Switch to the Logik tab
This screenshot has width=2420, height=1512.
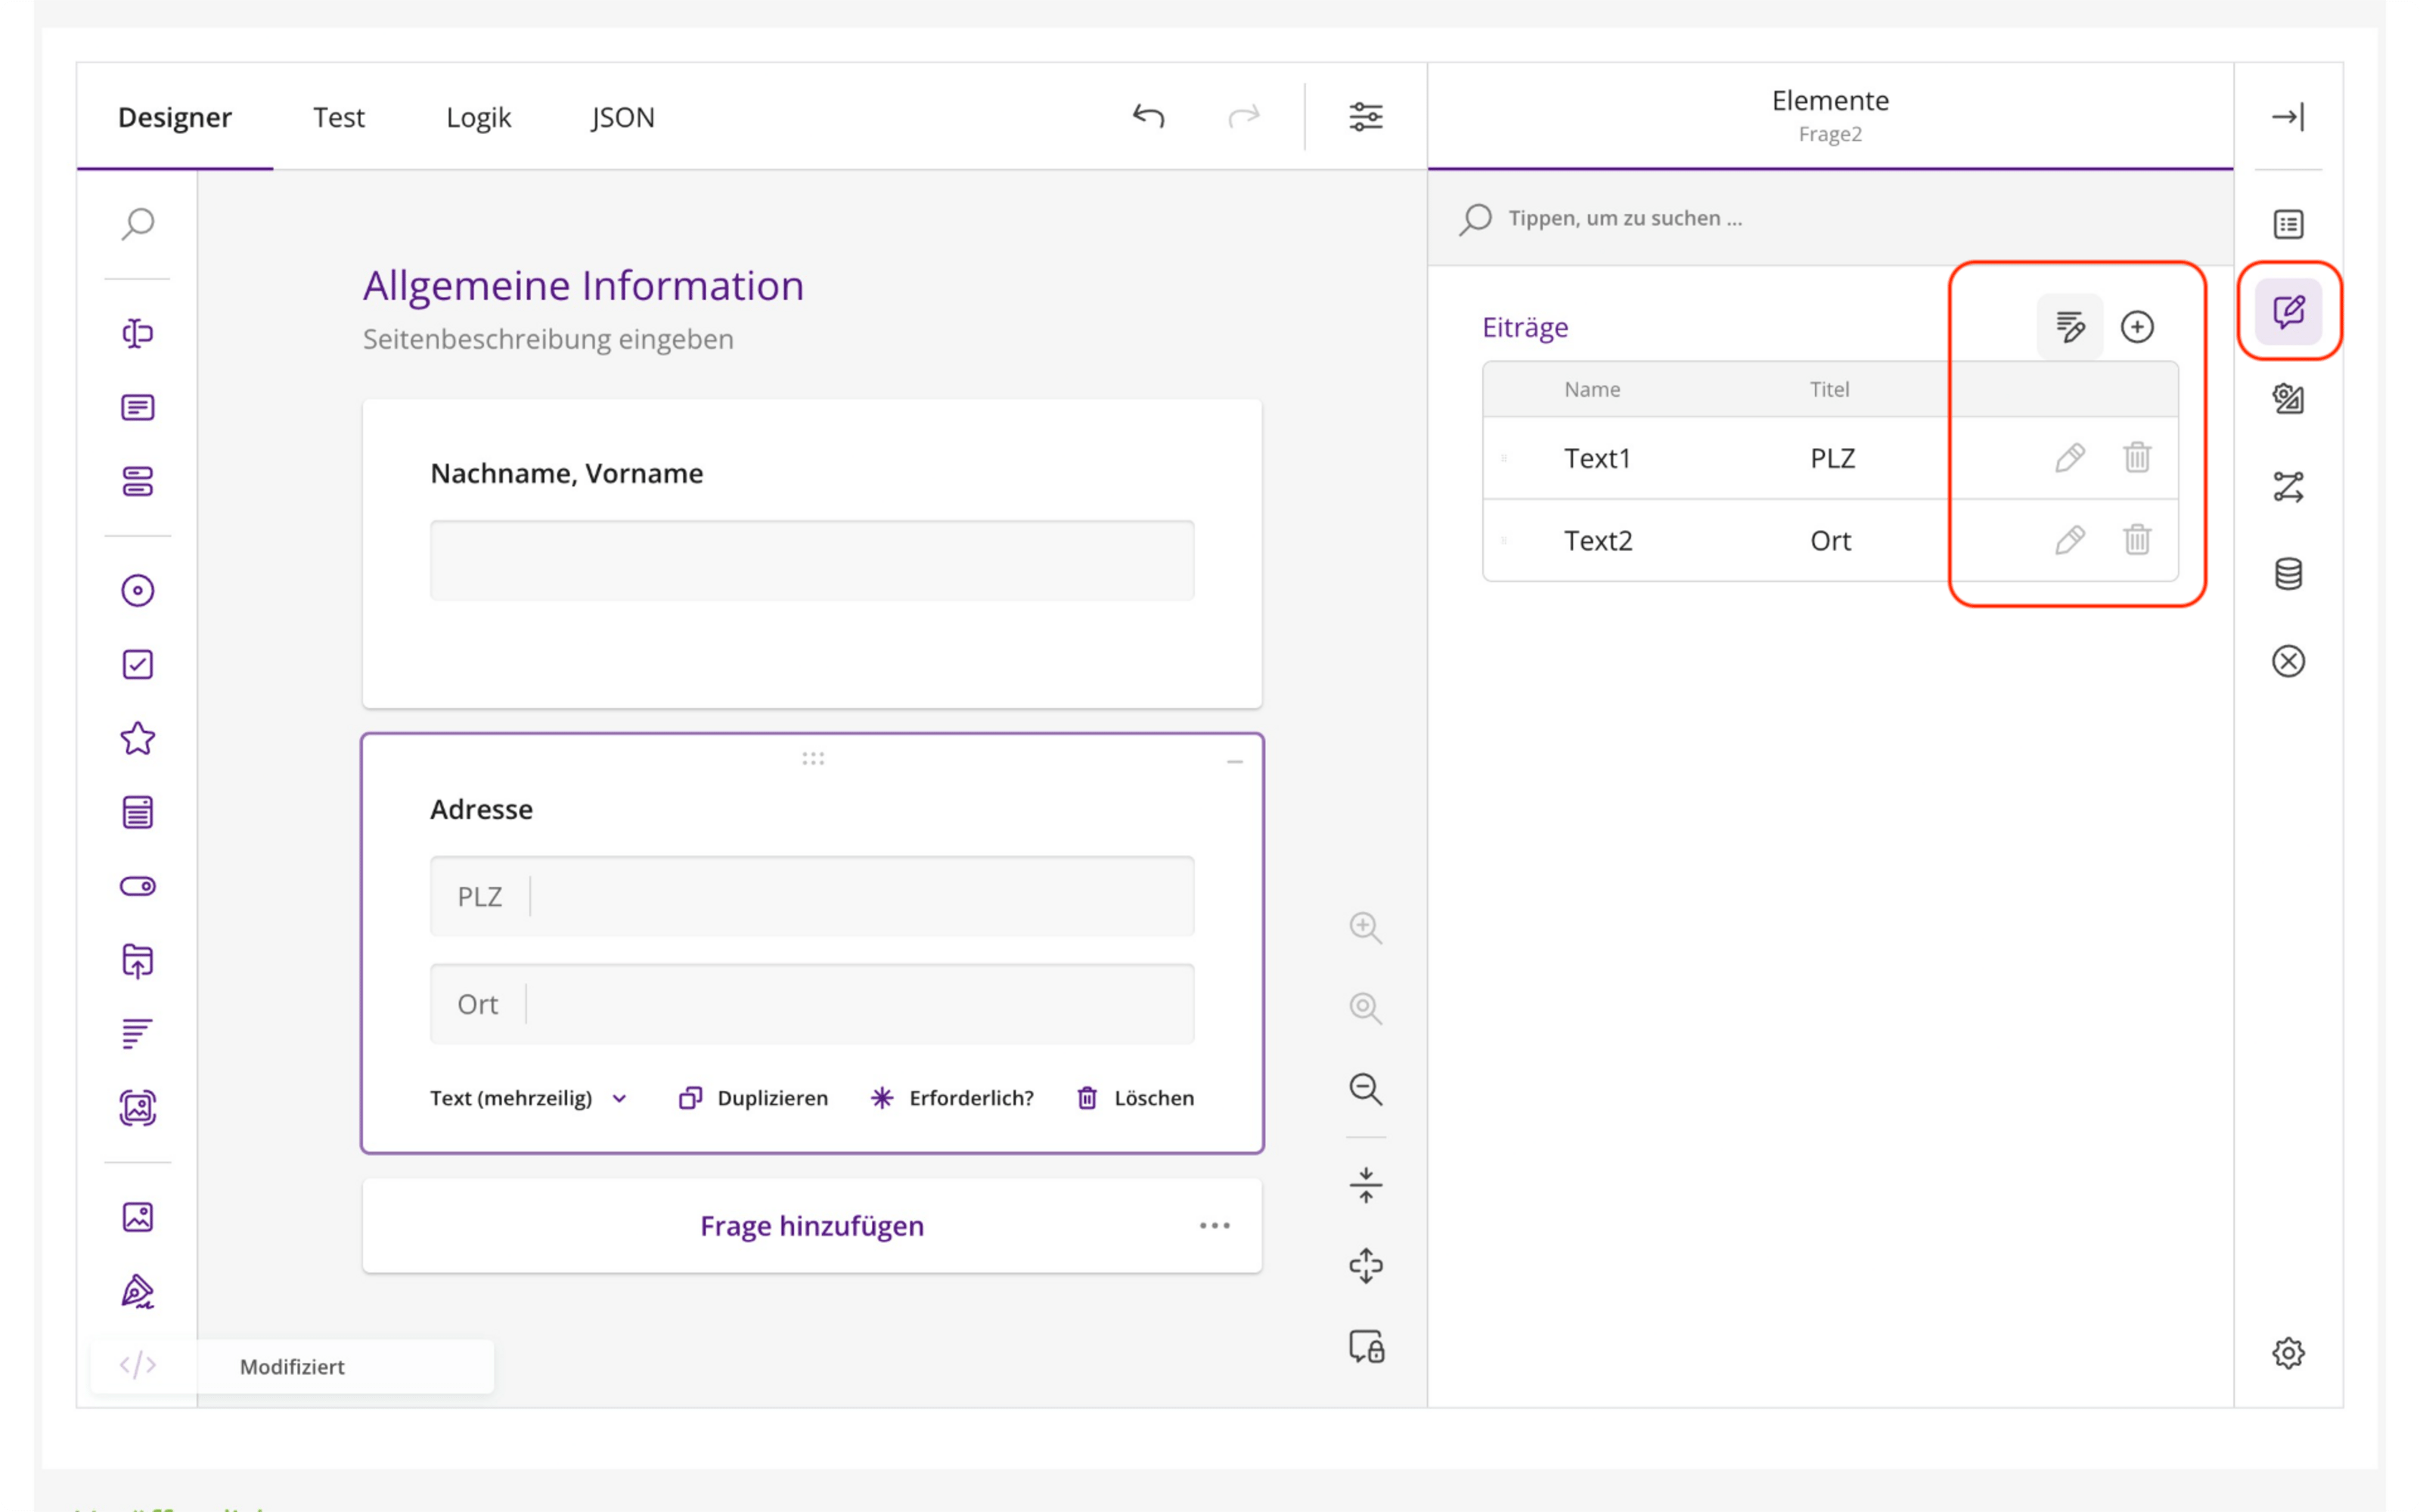(478, 117)
